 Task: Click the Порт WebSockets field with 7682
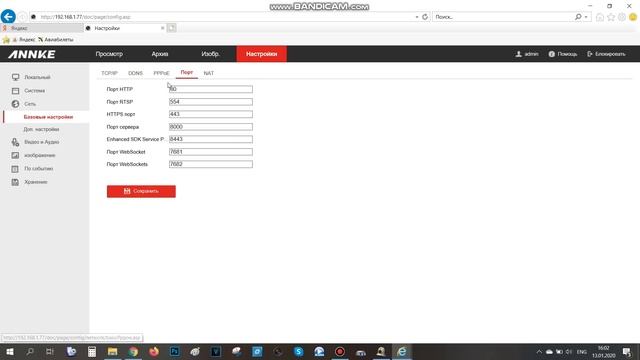point(211,164)
